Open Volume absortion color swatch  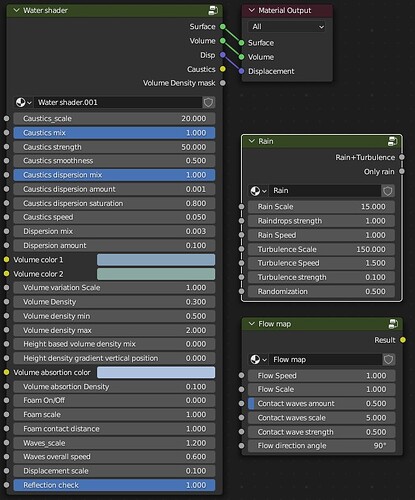(156, 372)
